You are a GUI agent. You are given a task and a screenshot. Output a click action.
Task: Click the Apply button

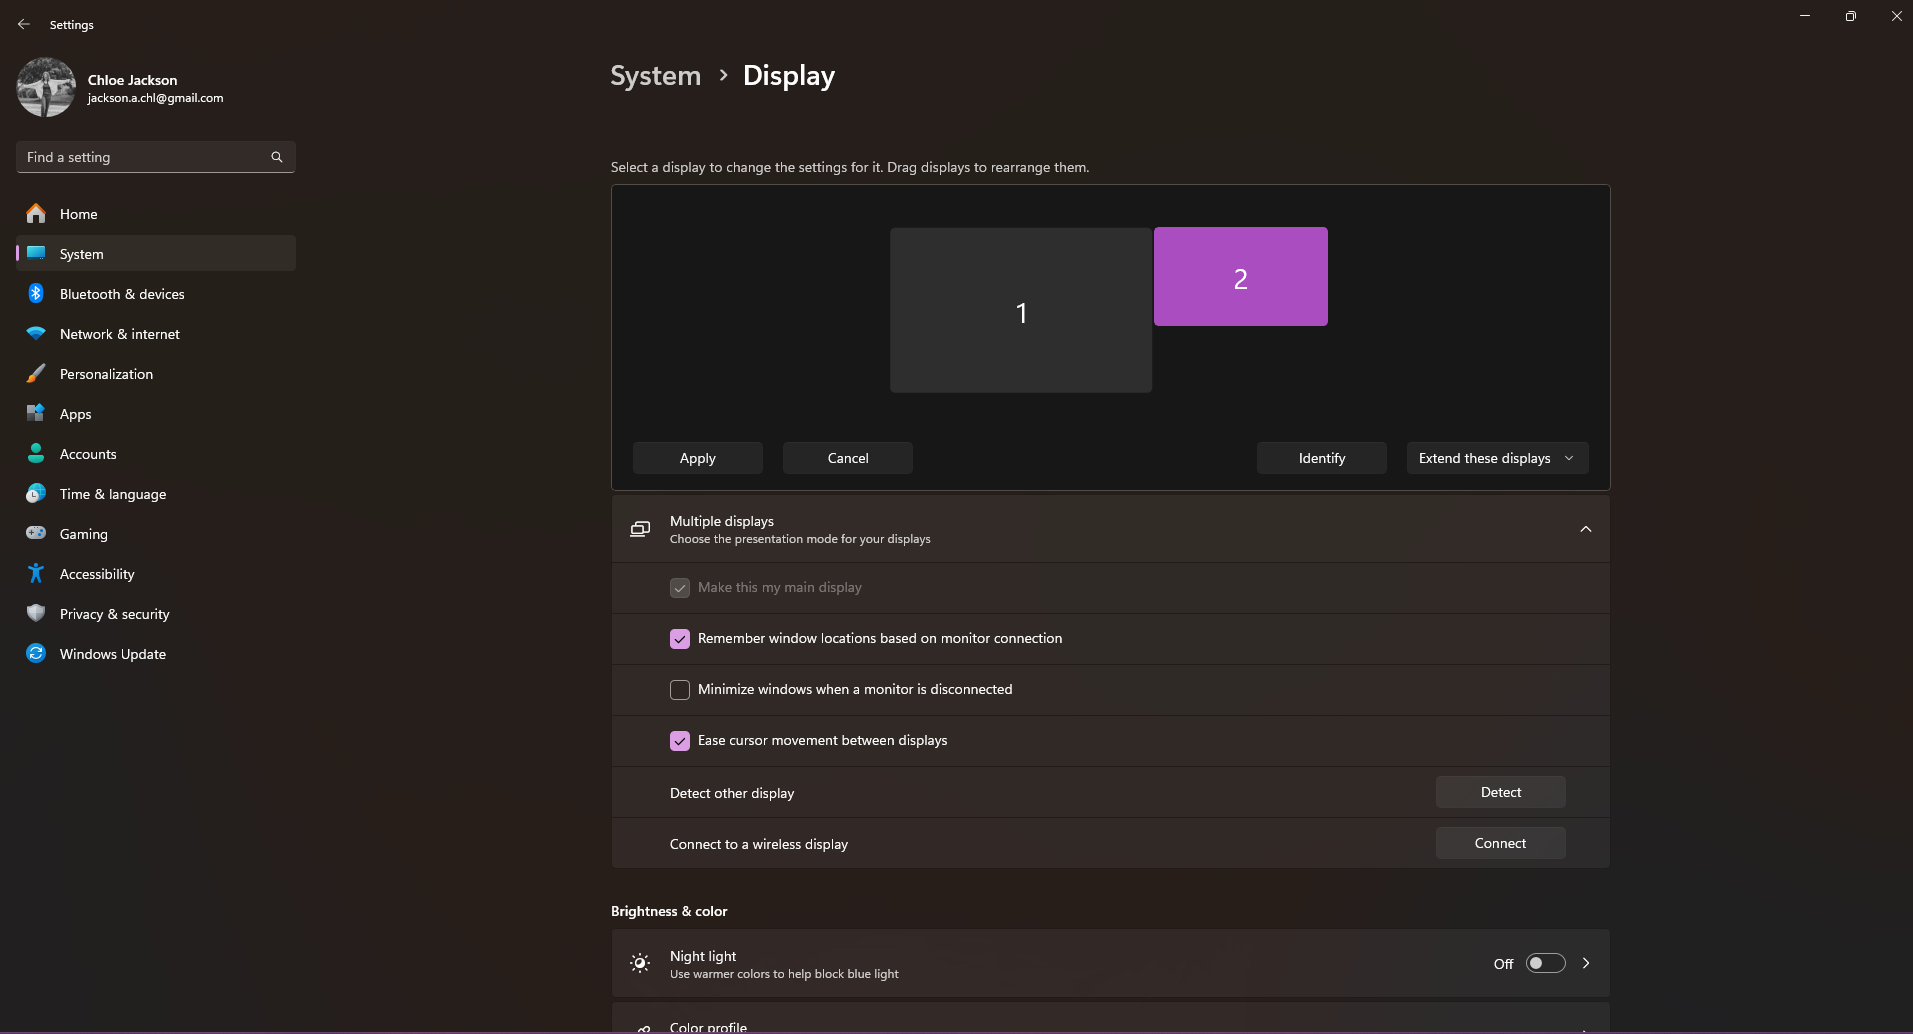point(698,458)
